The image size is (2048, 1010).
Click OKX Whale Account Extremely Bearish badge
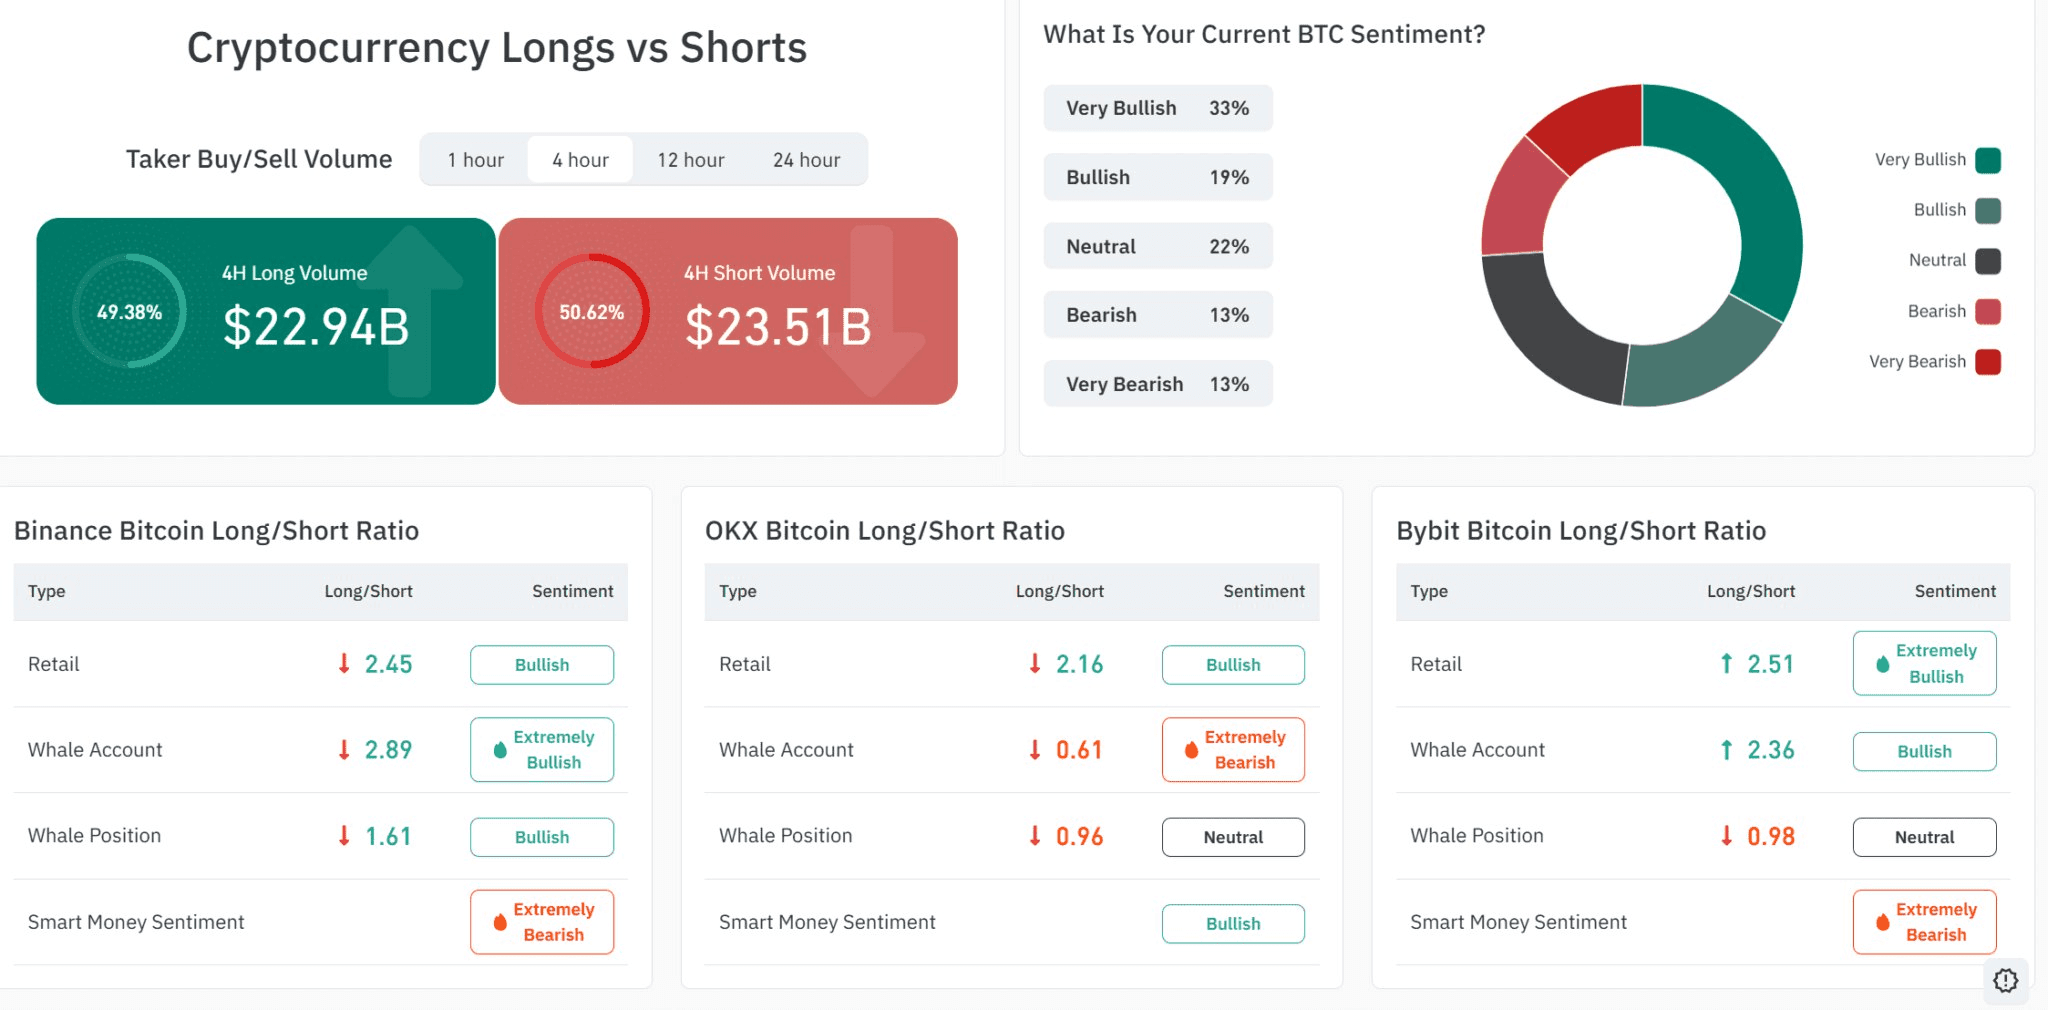point(1233,750)
